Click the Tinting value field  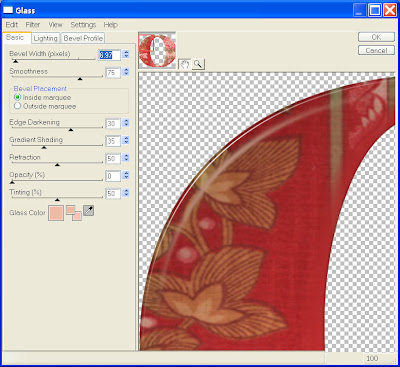click(x=113, y=193)
